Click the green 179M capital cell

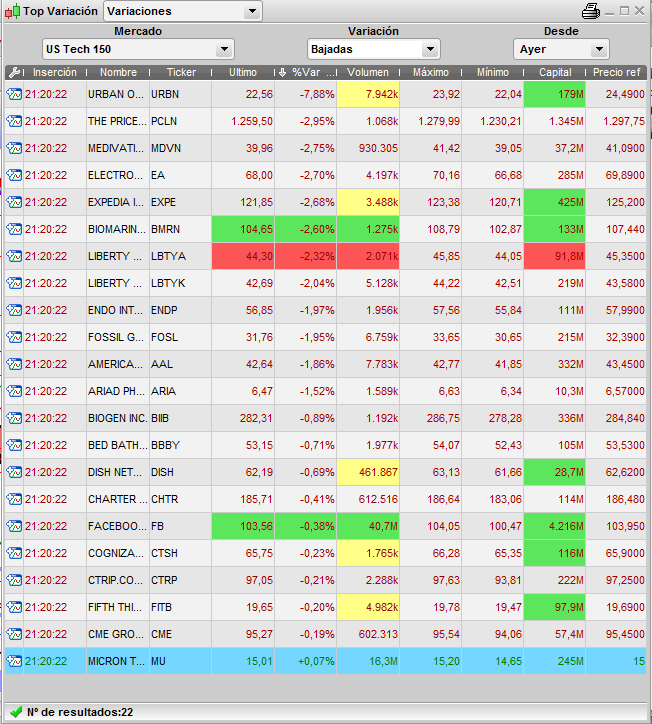pyautogui.click(x=555, y=94)
